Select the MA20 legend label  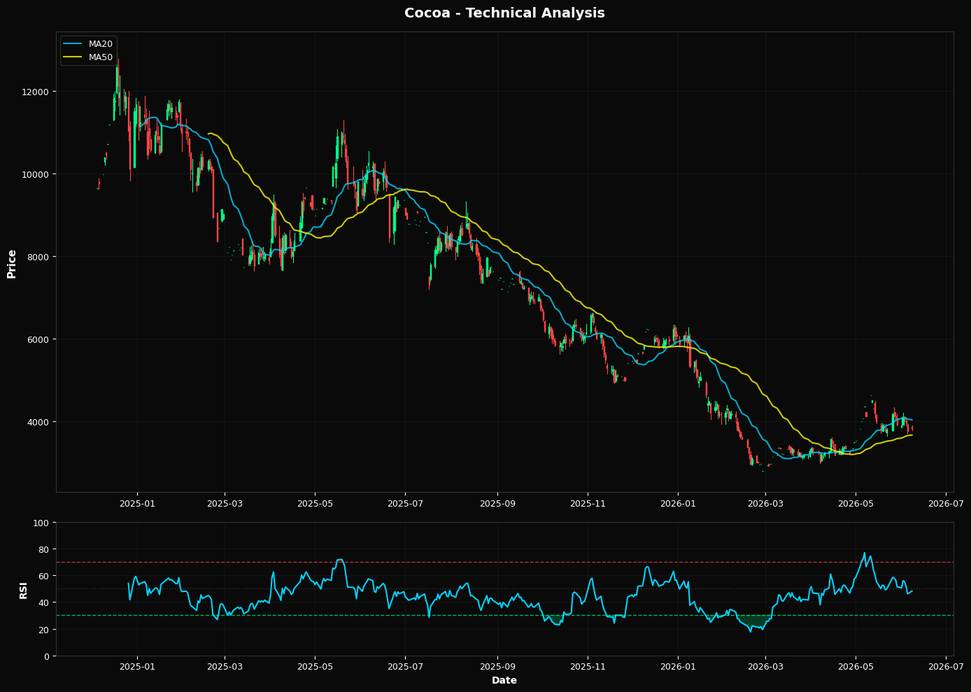click(100, 45)
